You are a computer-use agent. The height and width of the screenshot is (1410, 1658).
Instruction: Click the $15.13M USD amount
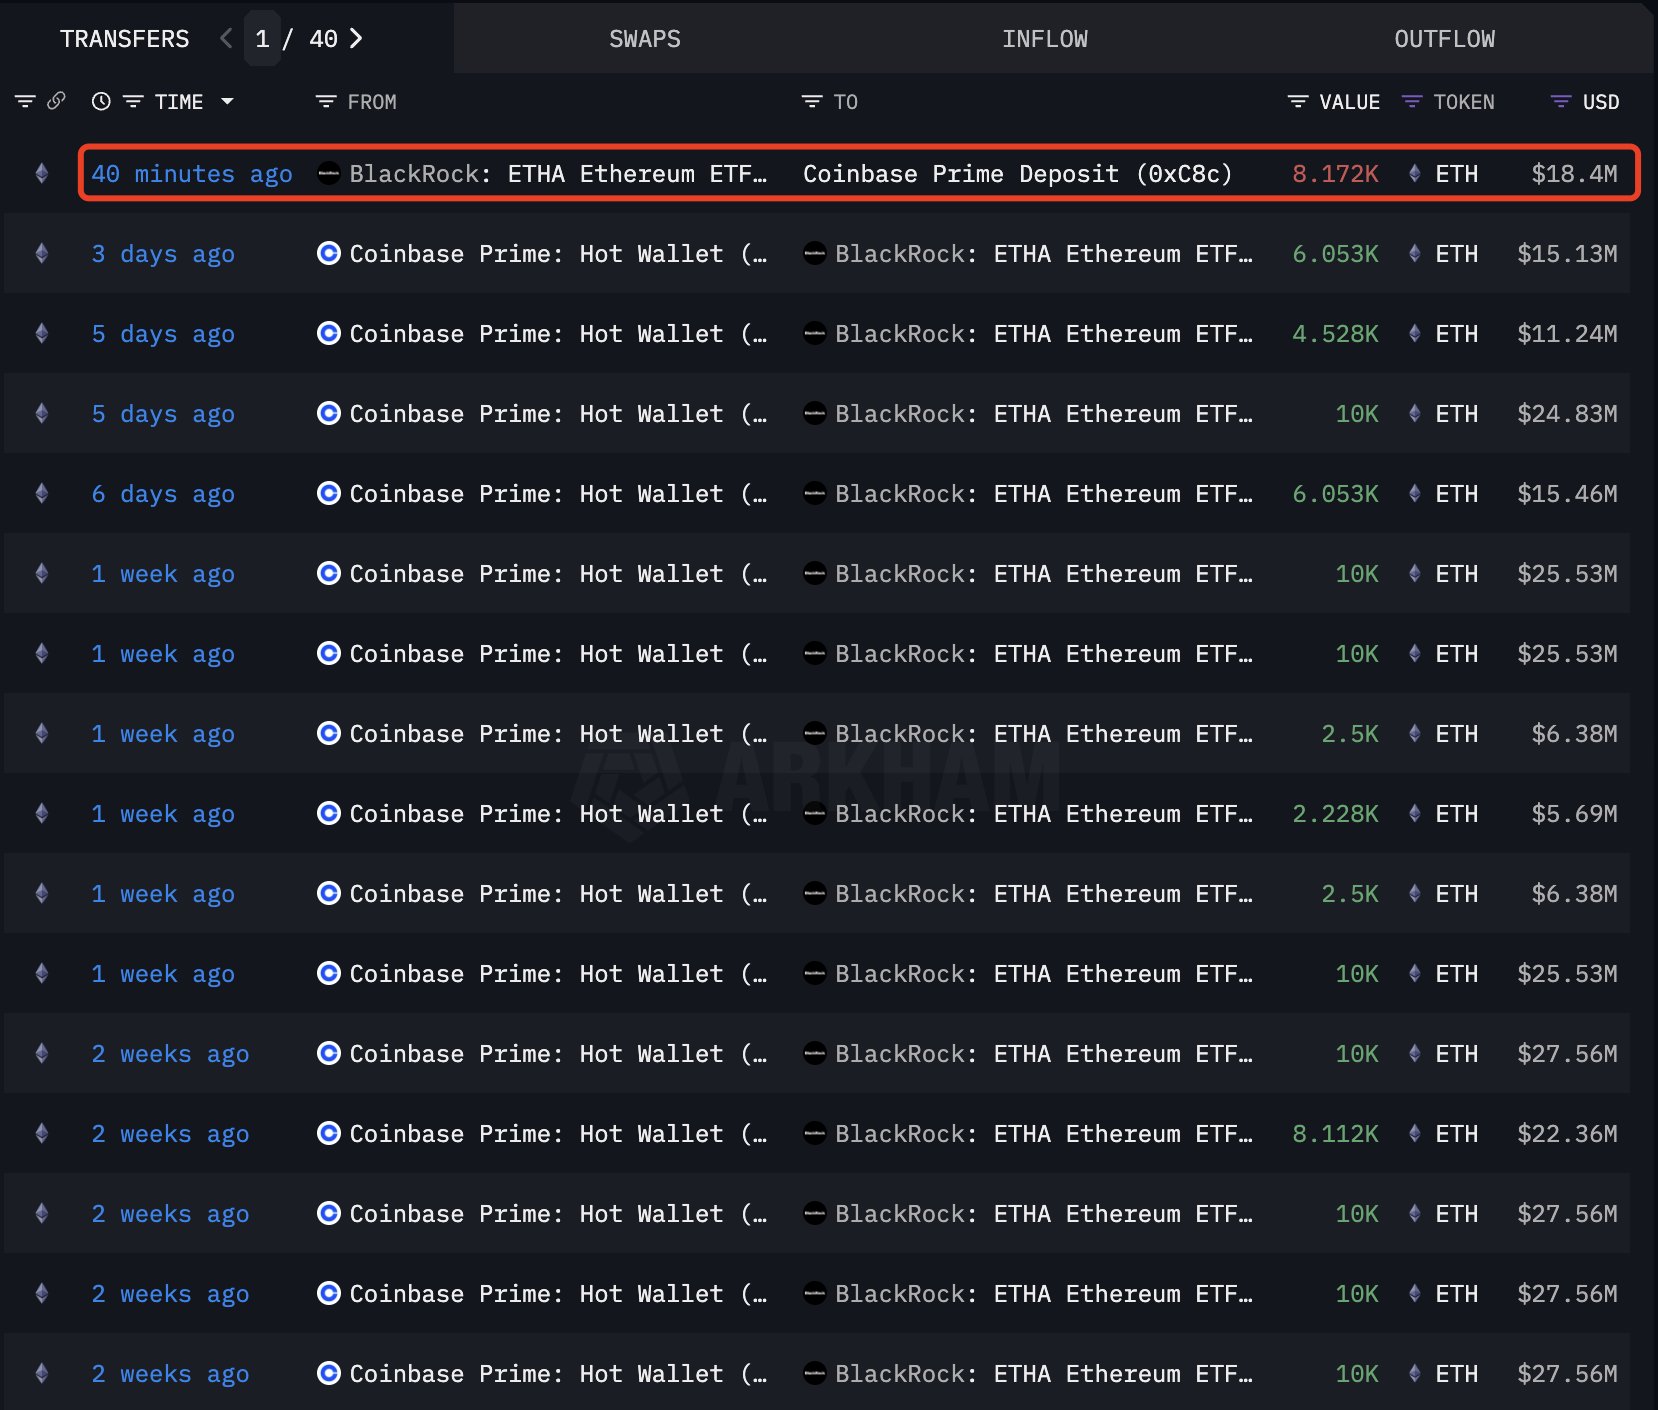click(x=1567, y=254)
